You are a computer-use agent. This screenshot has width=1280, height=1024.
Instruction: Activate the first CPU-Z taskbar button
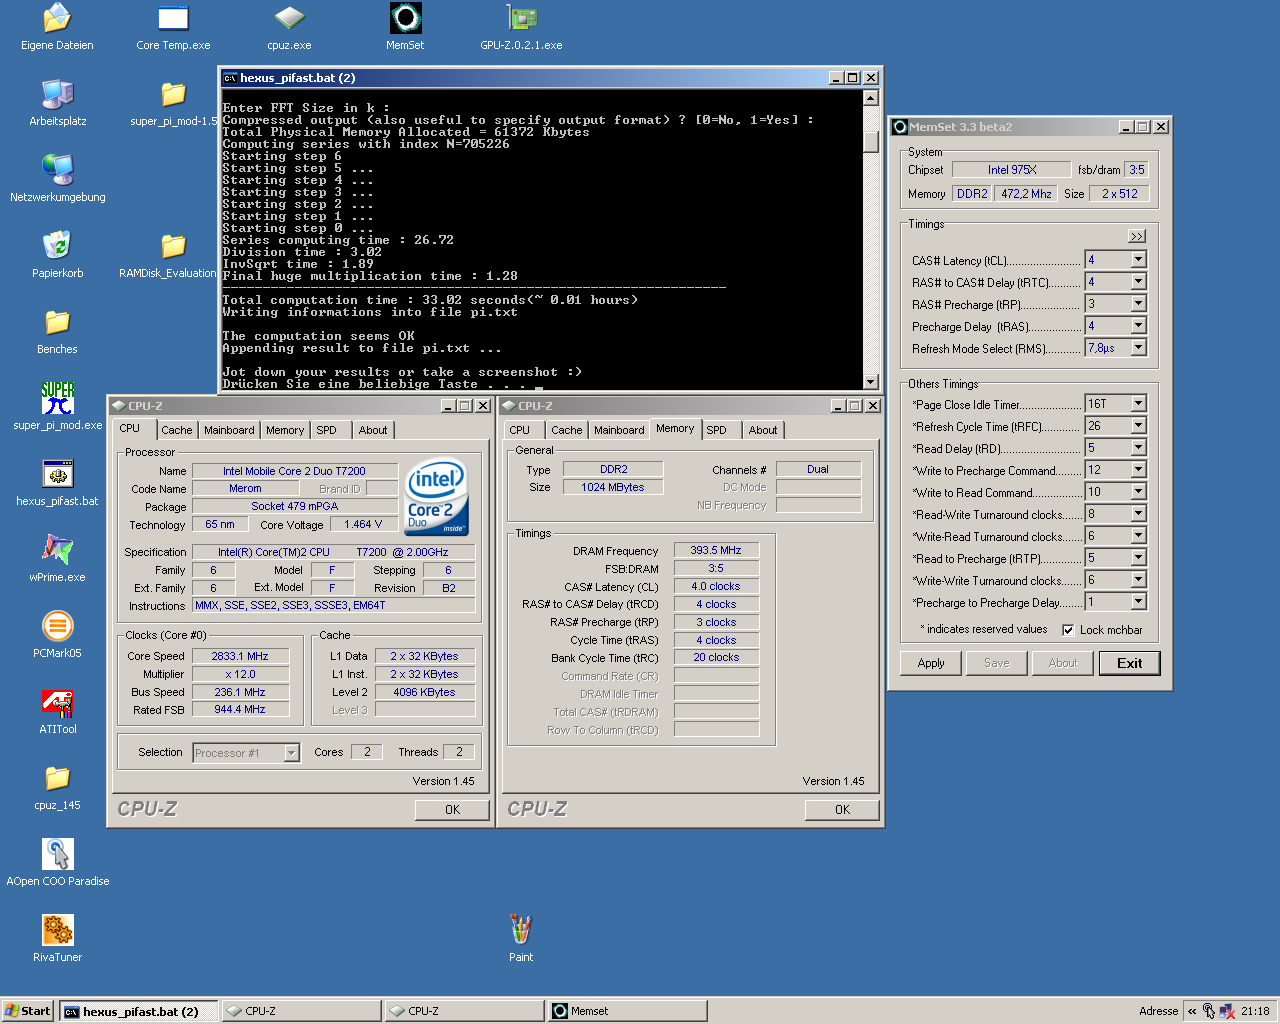click(x=301, y=1011)
